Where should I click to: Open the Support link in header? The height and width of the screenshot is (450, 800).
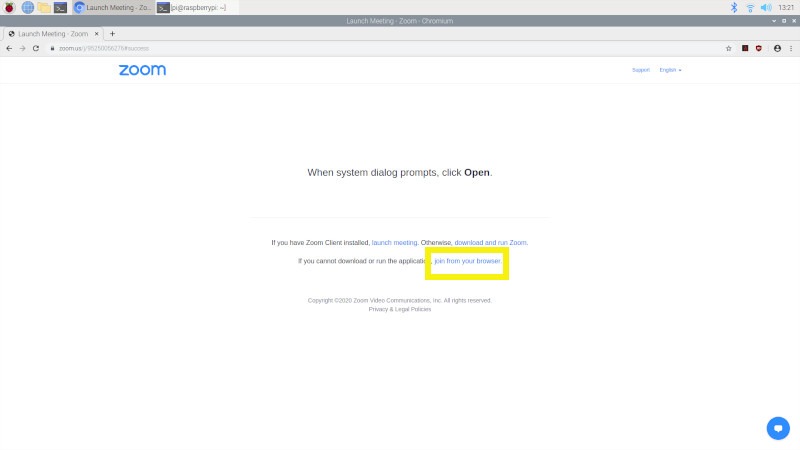641,70
